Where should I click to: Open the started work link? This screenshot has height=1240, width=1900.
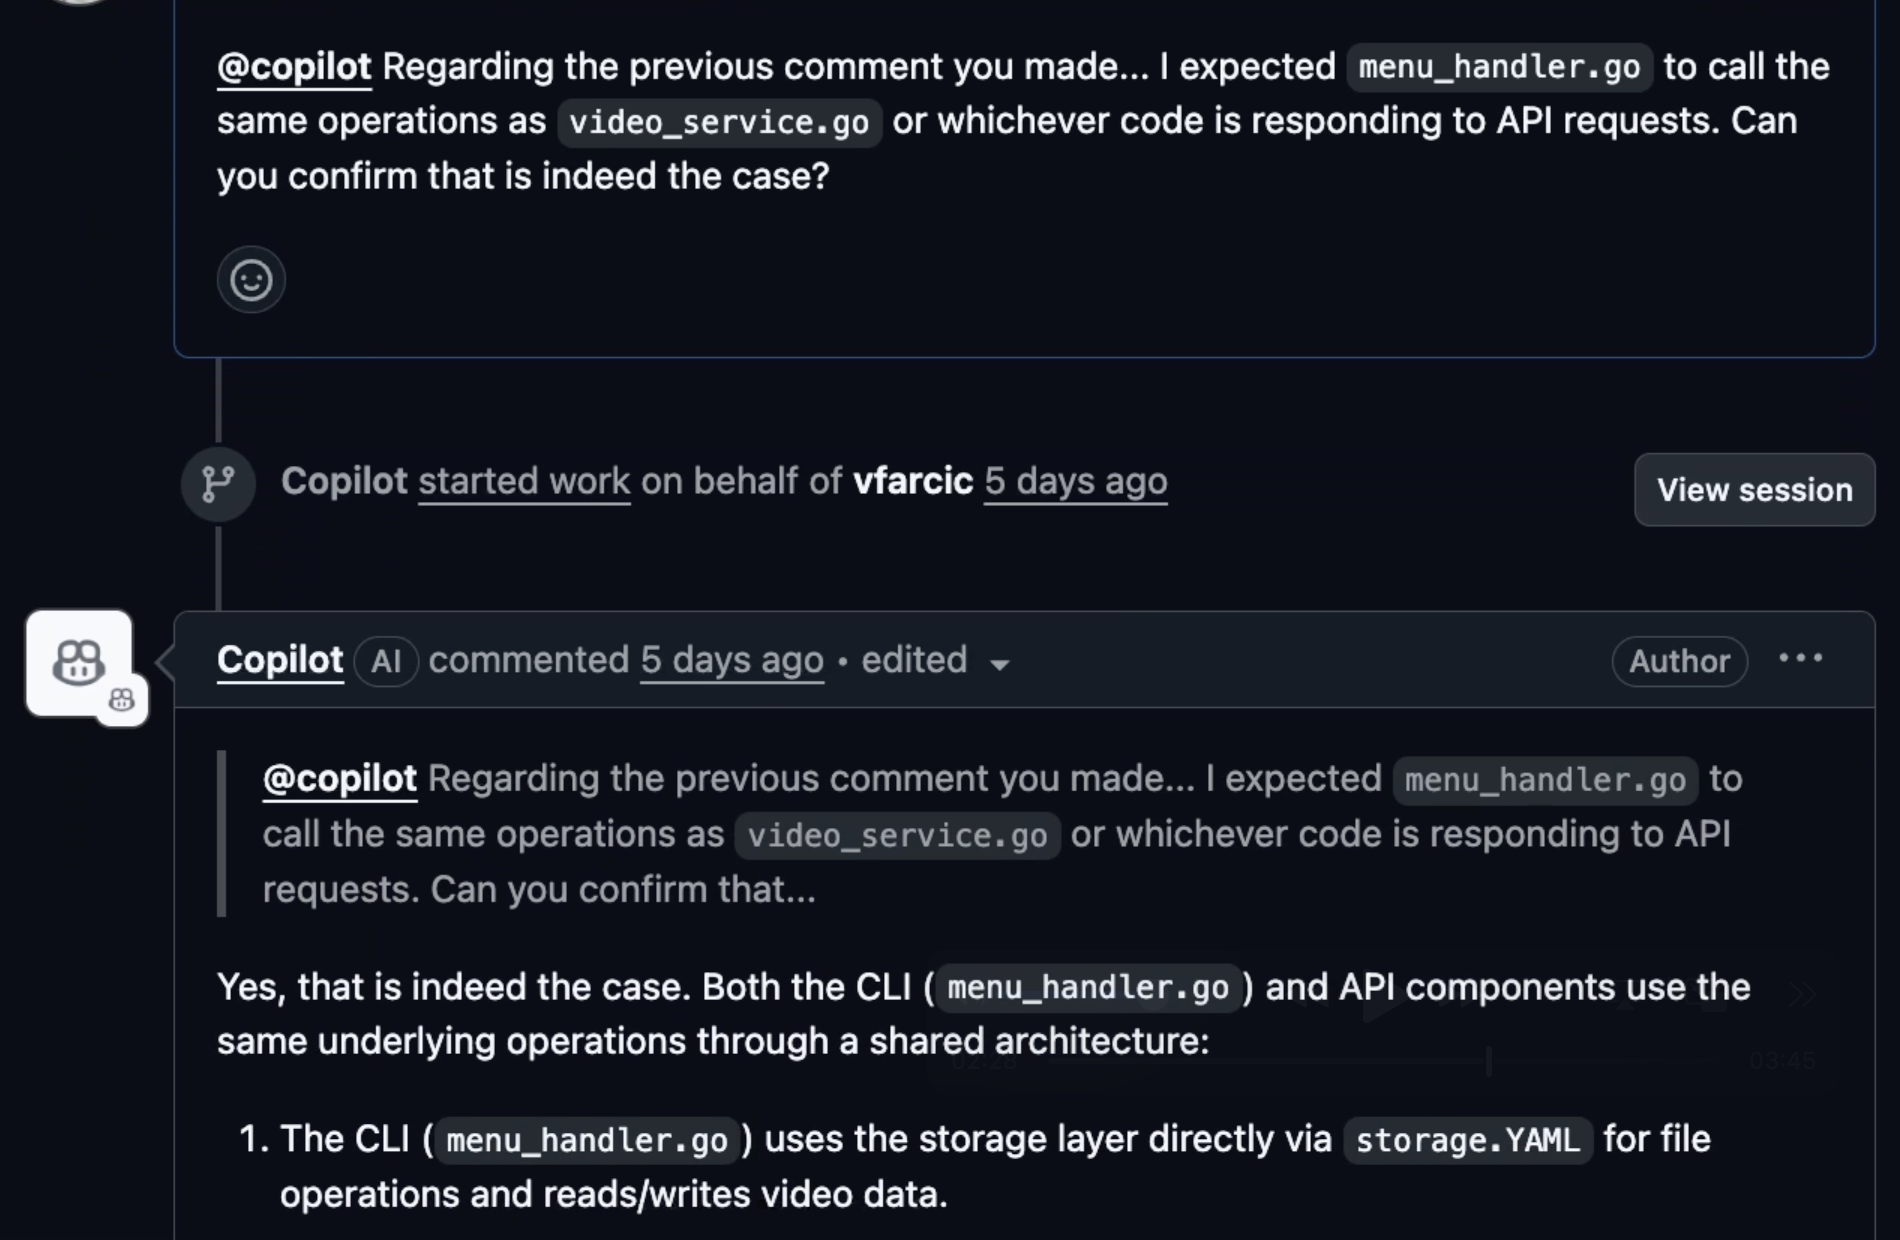pyautogui.click(x=524, y=482)
